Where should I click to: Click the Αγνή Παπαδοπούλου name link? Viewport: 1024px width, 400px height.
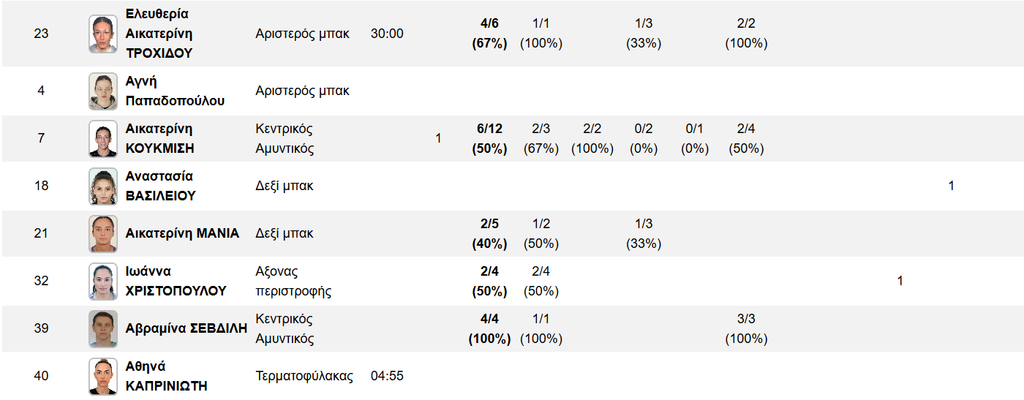click(x=175, y=91)
